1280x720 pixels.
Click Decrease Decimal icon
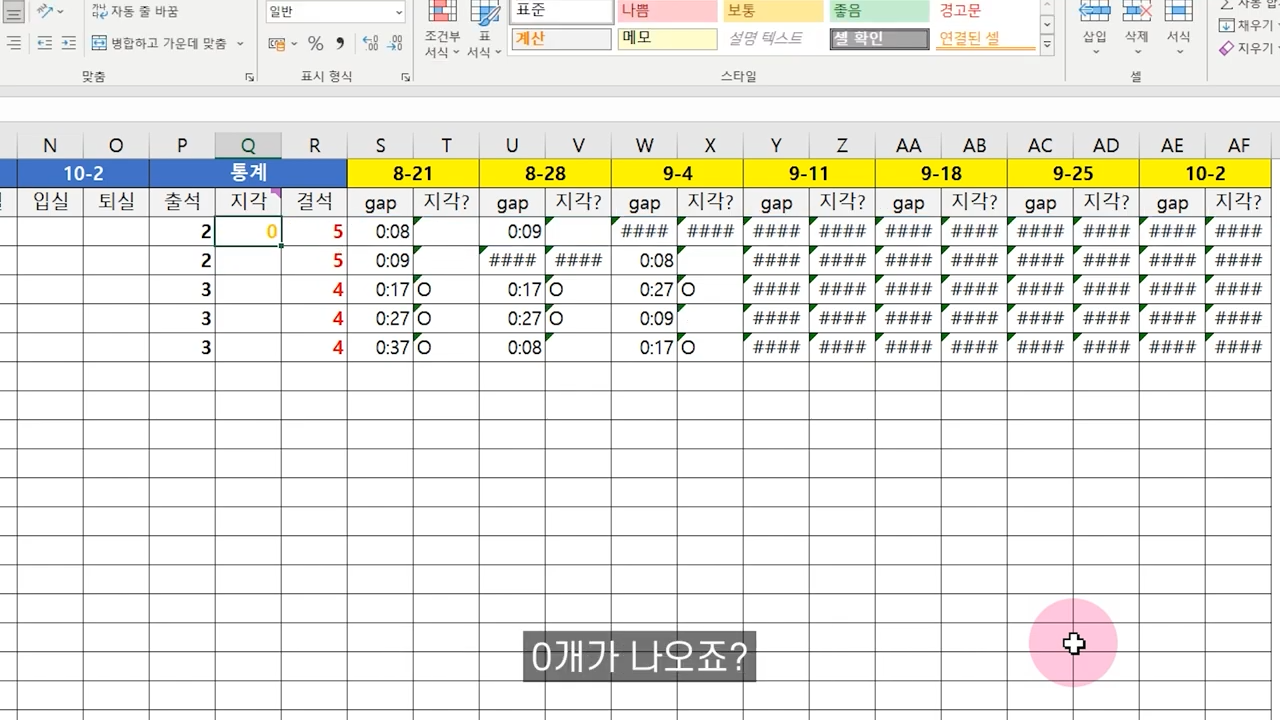click(x=395, y=44)
